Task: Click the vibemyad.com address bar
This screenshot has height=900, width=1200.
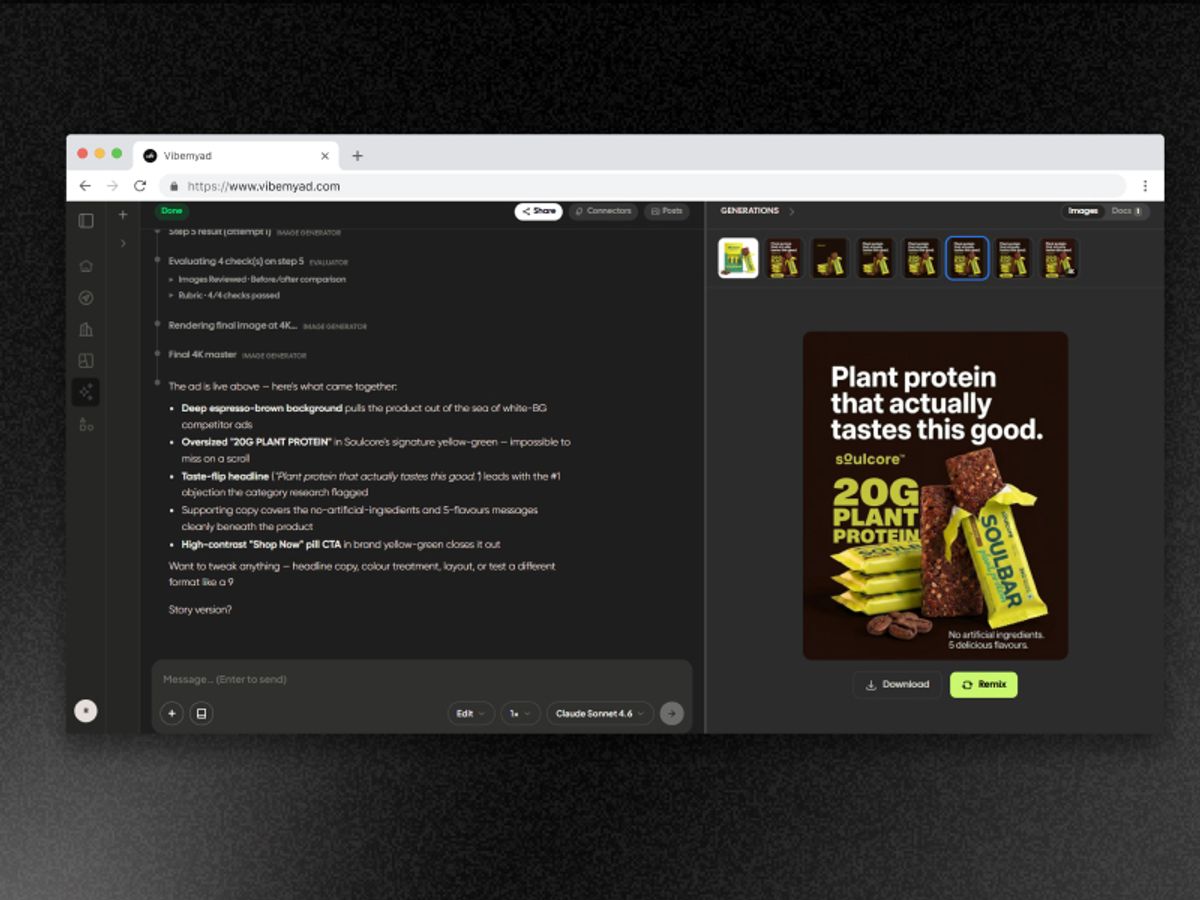Action: click(642, 186)
